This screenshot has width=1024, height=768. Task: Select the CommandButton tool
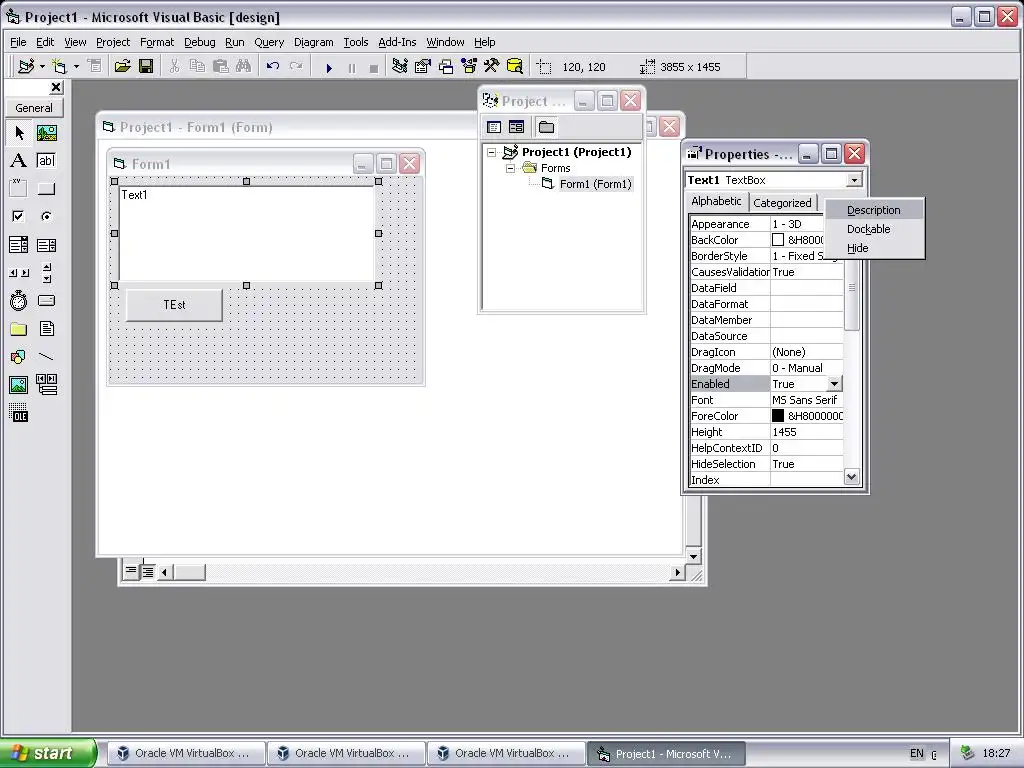coord(46,189)
